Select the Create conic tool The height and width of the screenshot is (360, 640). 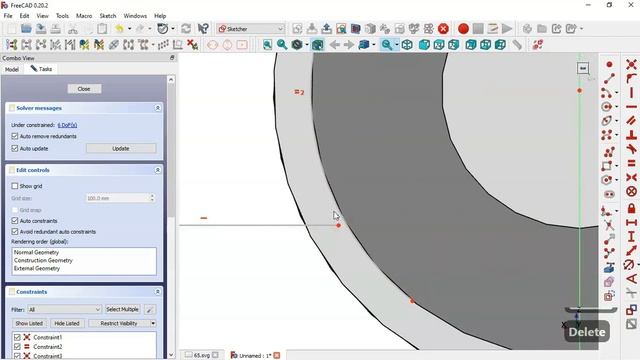[607, 121]
